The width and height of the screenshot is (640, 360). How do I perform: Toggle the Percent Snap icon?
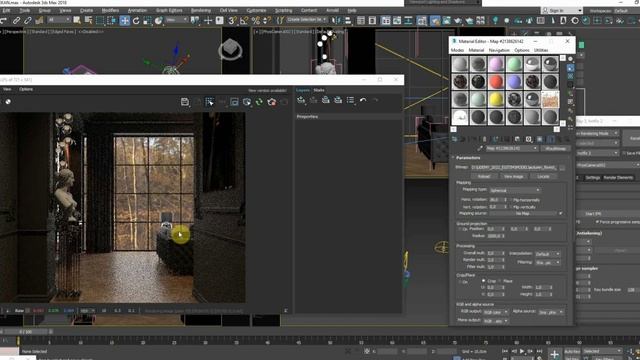click(256, 20)
